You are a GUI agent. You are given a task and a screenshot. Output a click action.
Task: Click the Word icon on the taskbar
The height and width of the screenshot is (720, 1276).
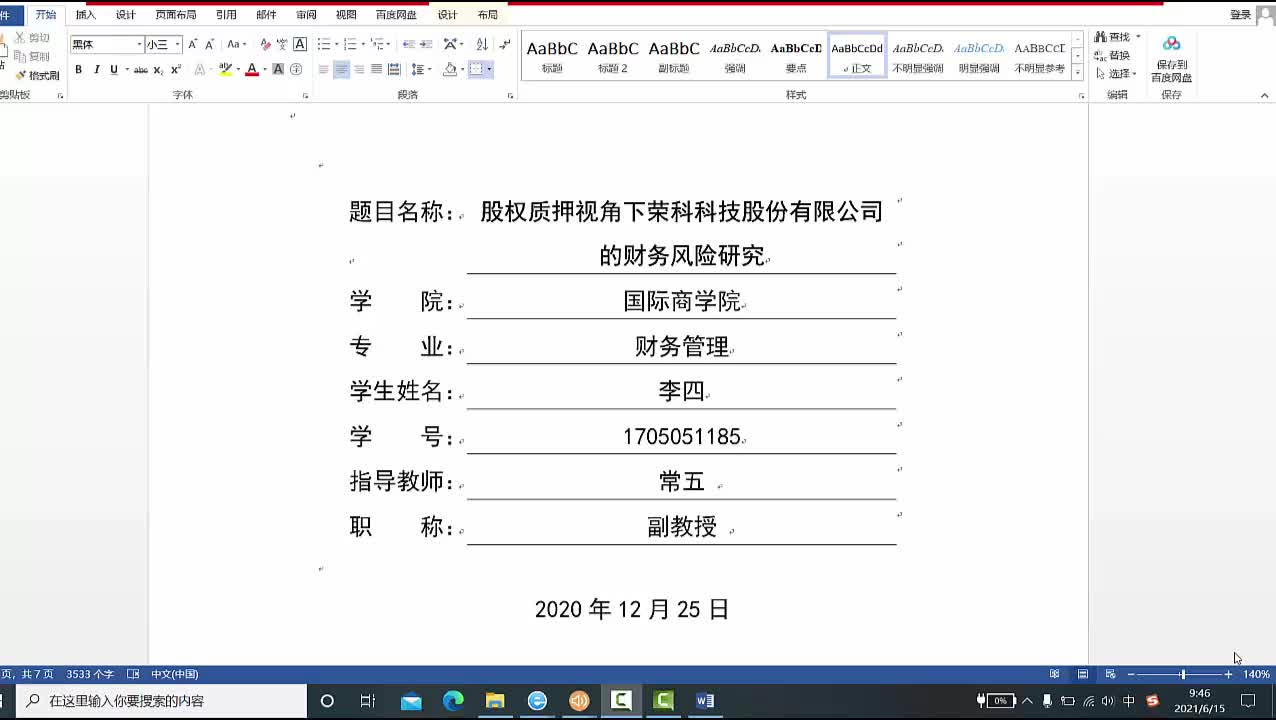[705, 701]
